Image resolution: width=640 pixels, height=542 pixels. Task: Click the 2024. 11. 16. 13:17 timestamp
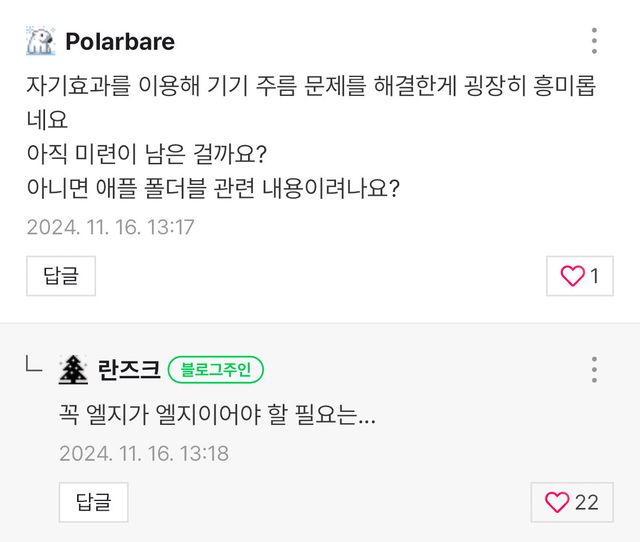[x=111, y=227]
